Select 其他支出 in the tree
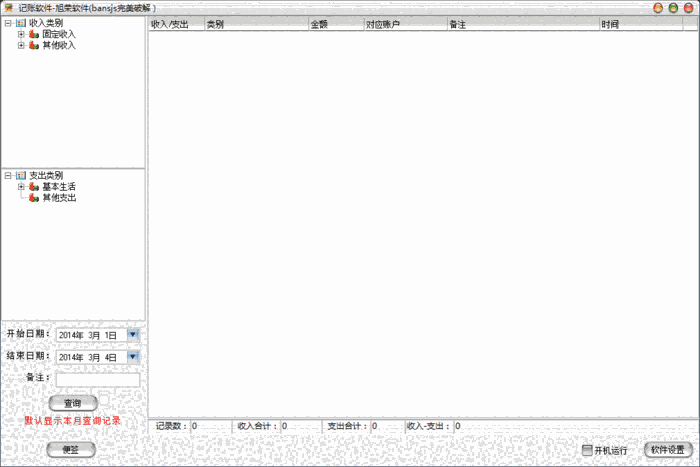Viewport: 700px width, 467px height. tap(59, 198)
